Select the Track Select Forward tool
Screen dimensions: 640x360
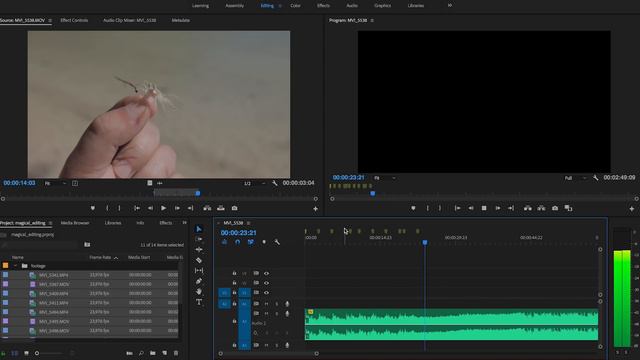[199, 239]
